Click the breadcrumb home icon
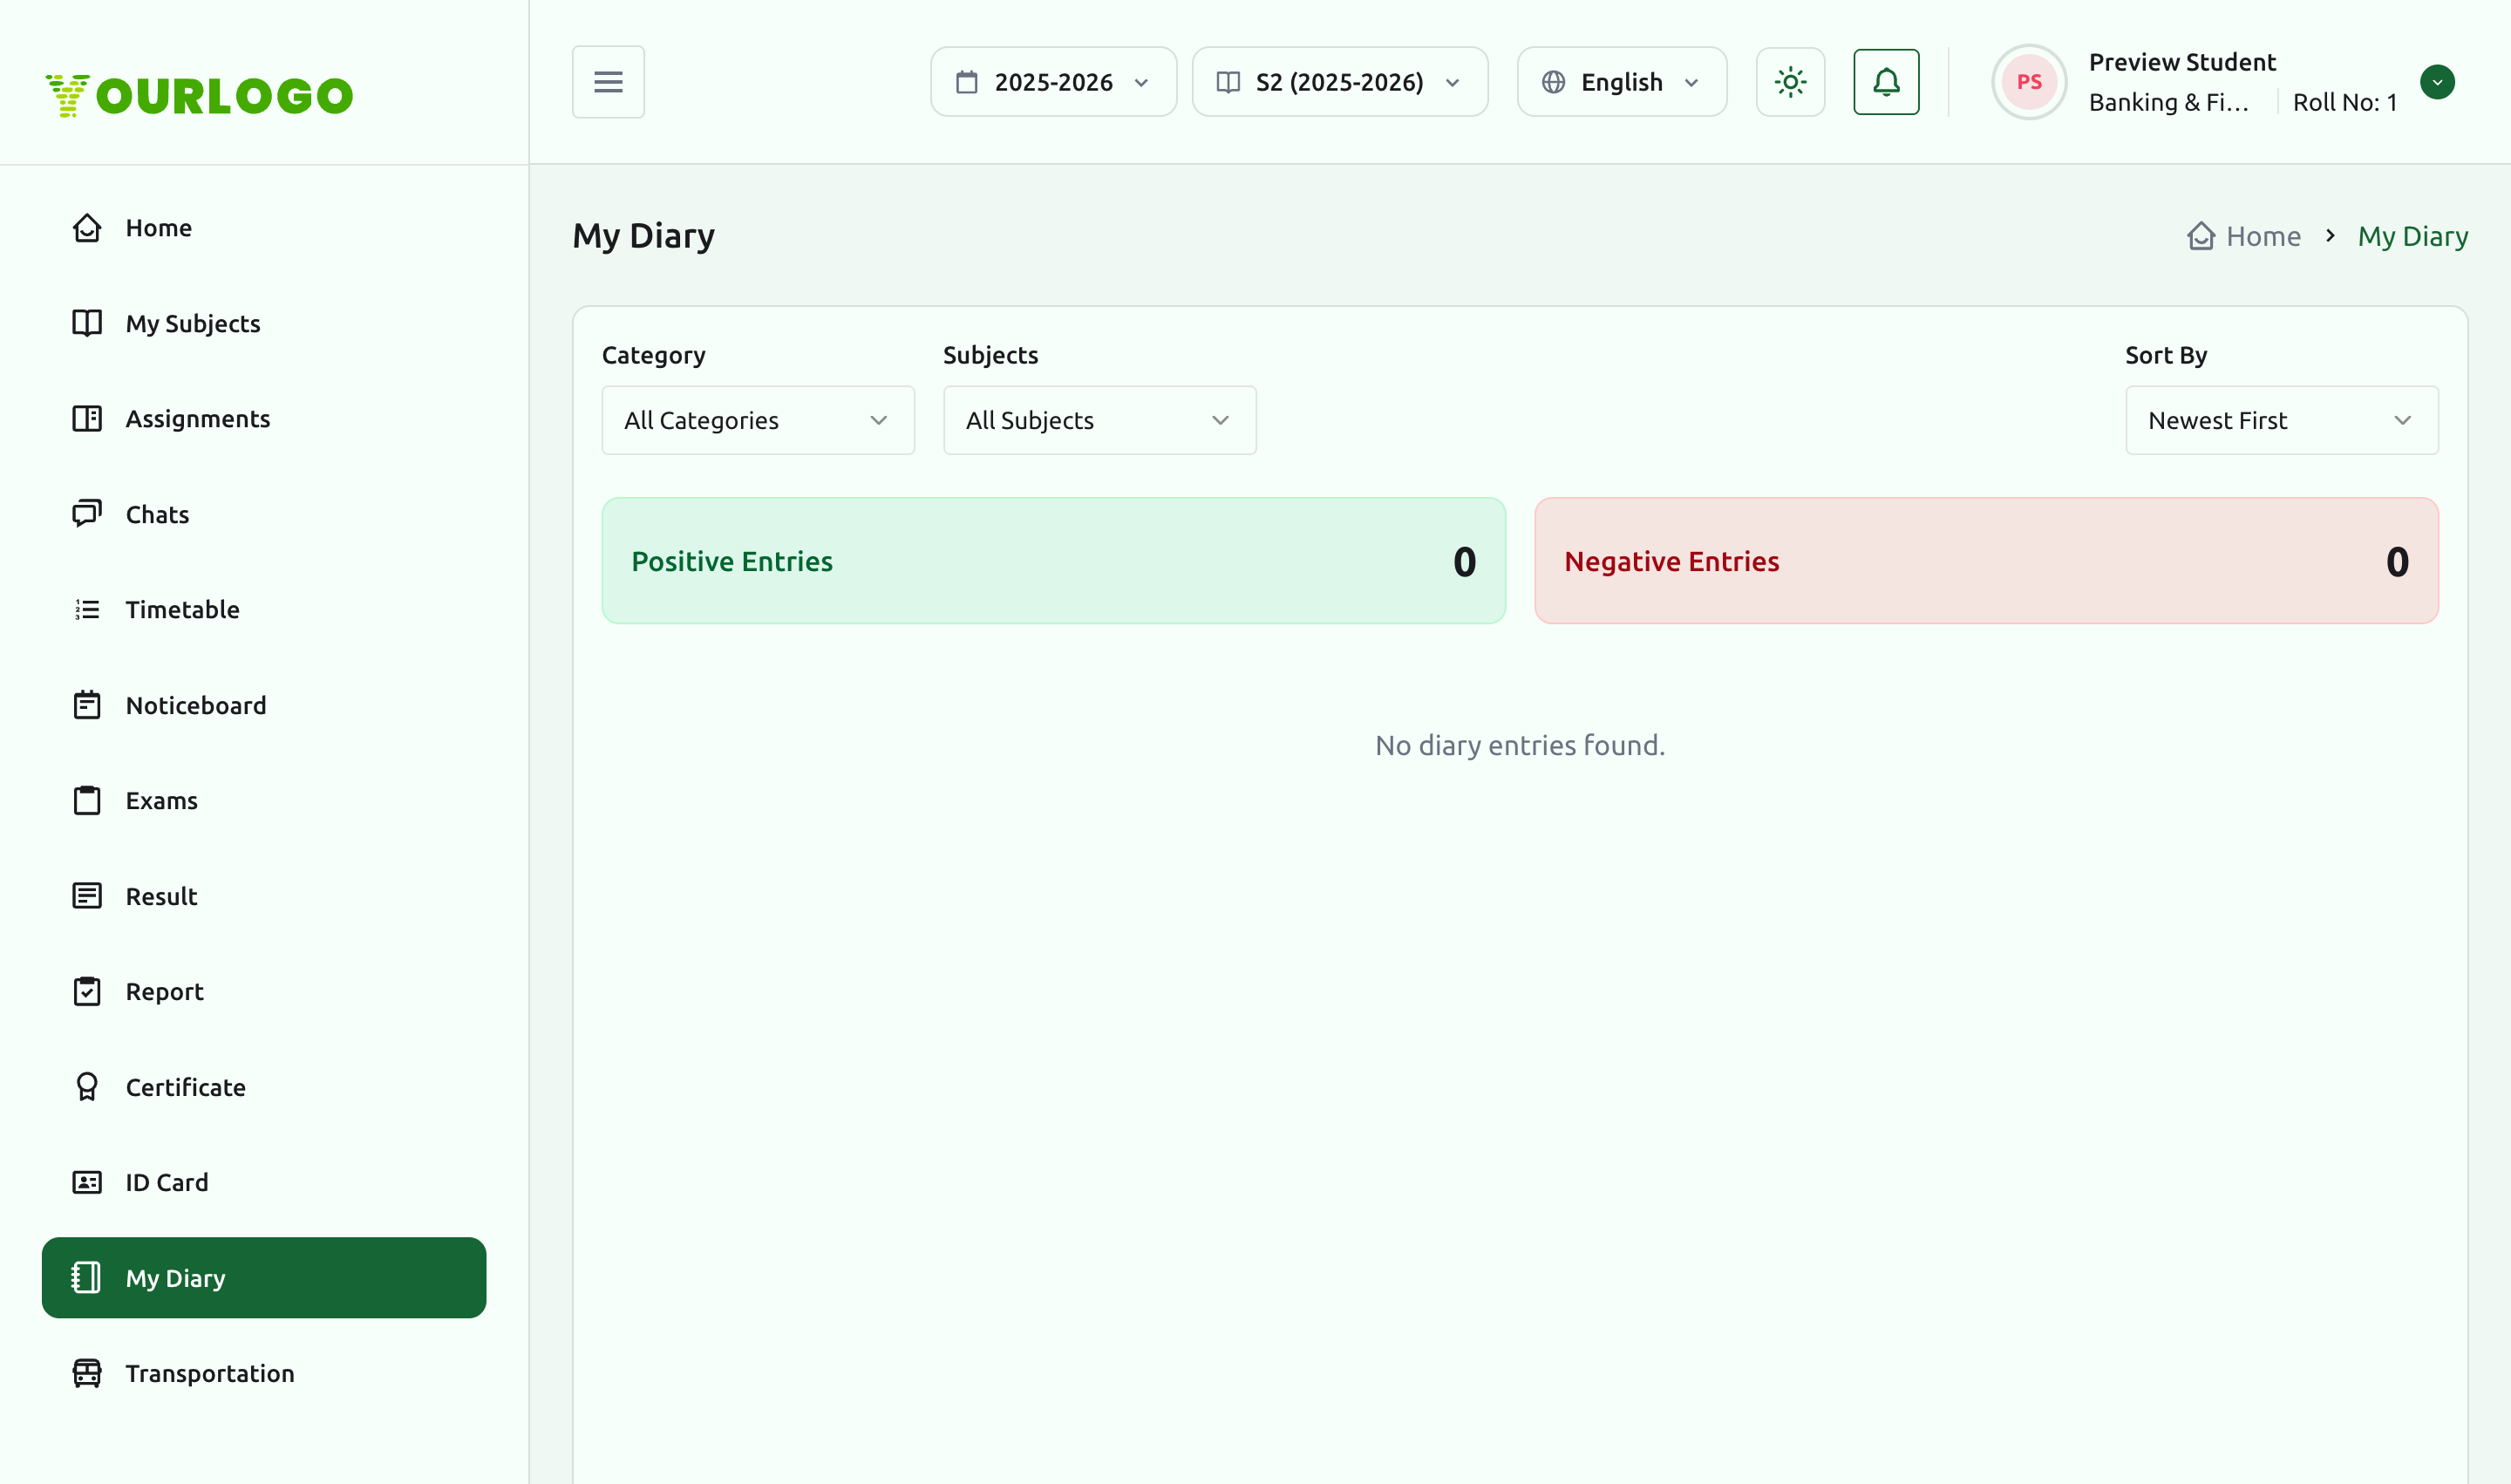The height and width of the screenshot is (1484, 2511). (2201, 236)
